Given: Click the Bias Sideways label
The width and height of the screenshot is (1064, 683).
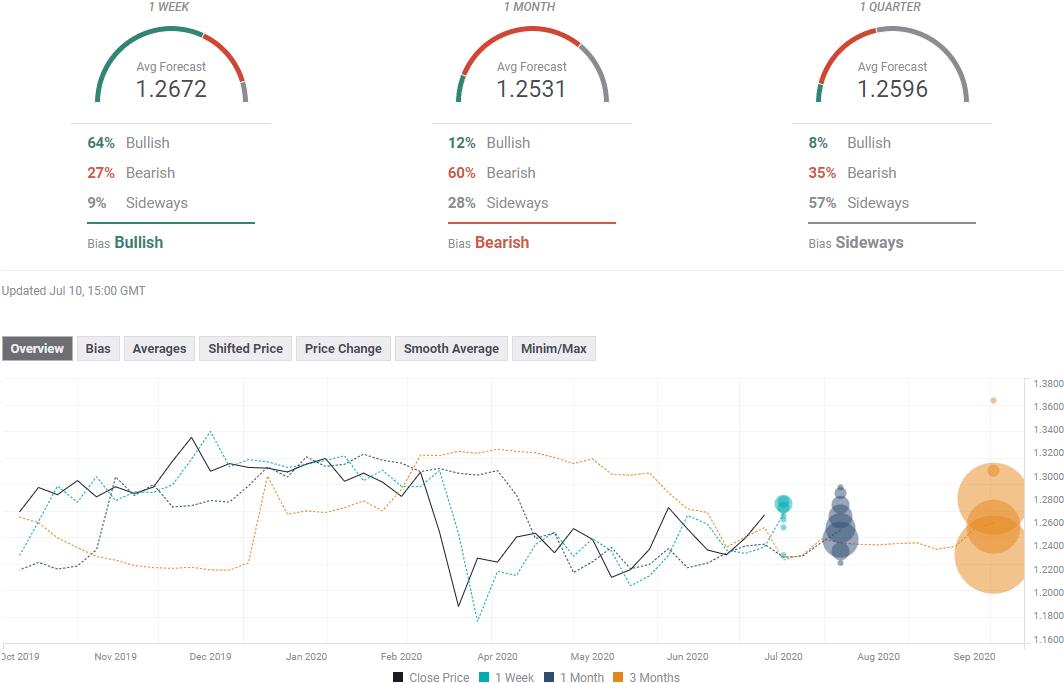Looking at the screenshot, I should coord(856,243).
